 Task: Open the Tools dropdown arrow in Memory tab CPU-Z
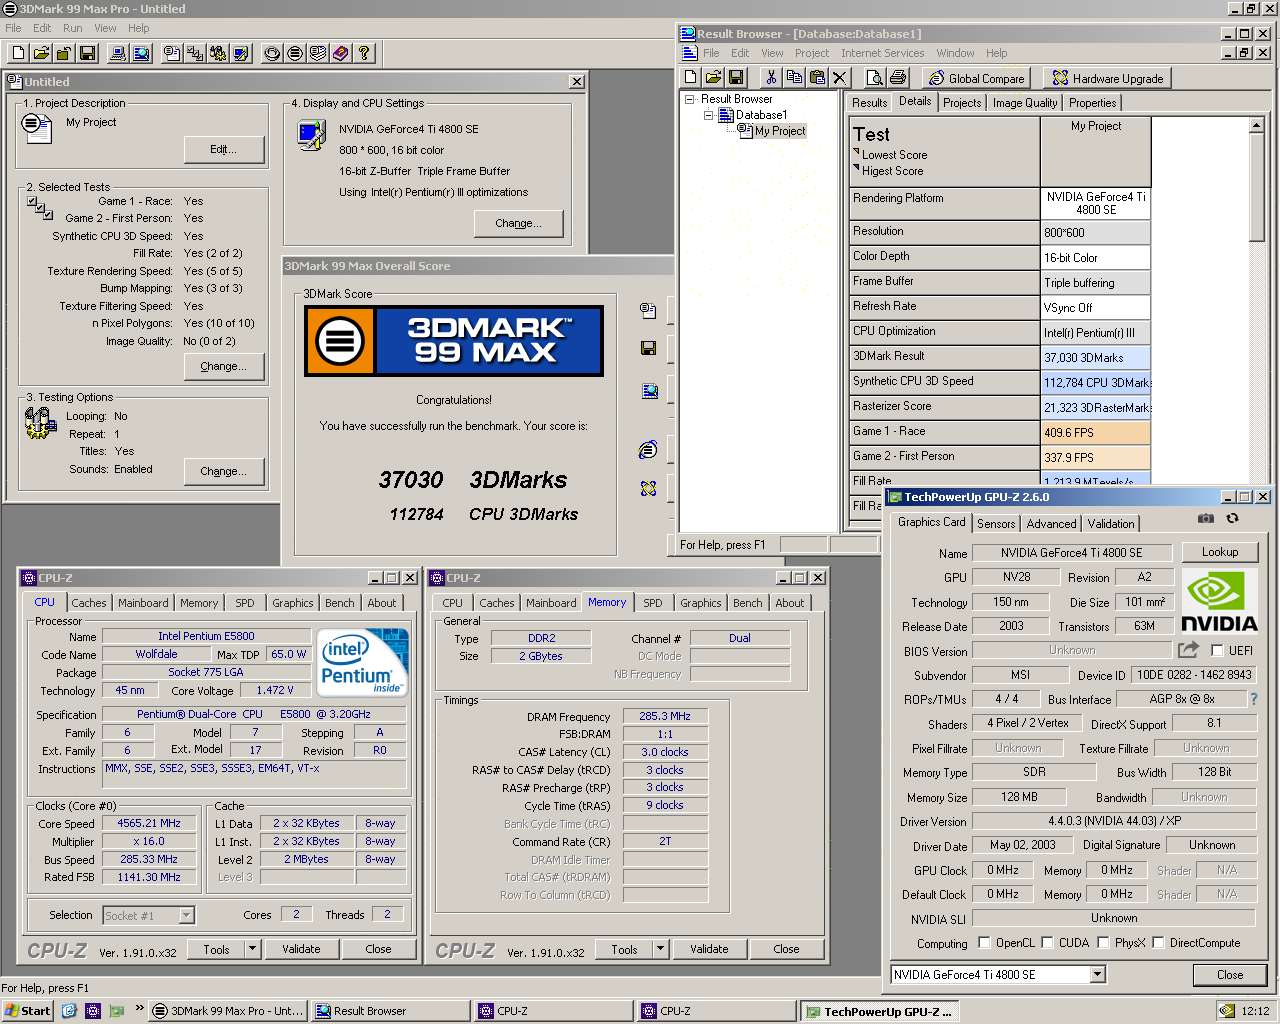click(660, 949)
